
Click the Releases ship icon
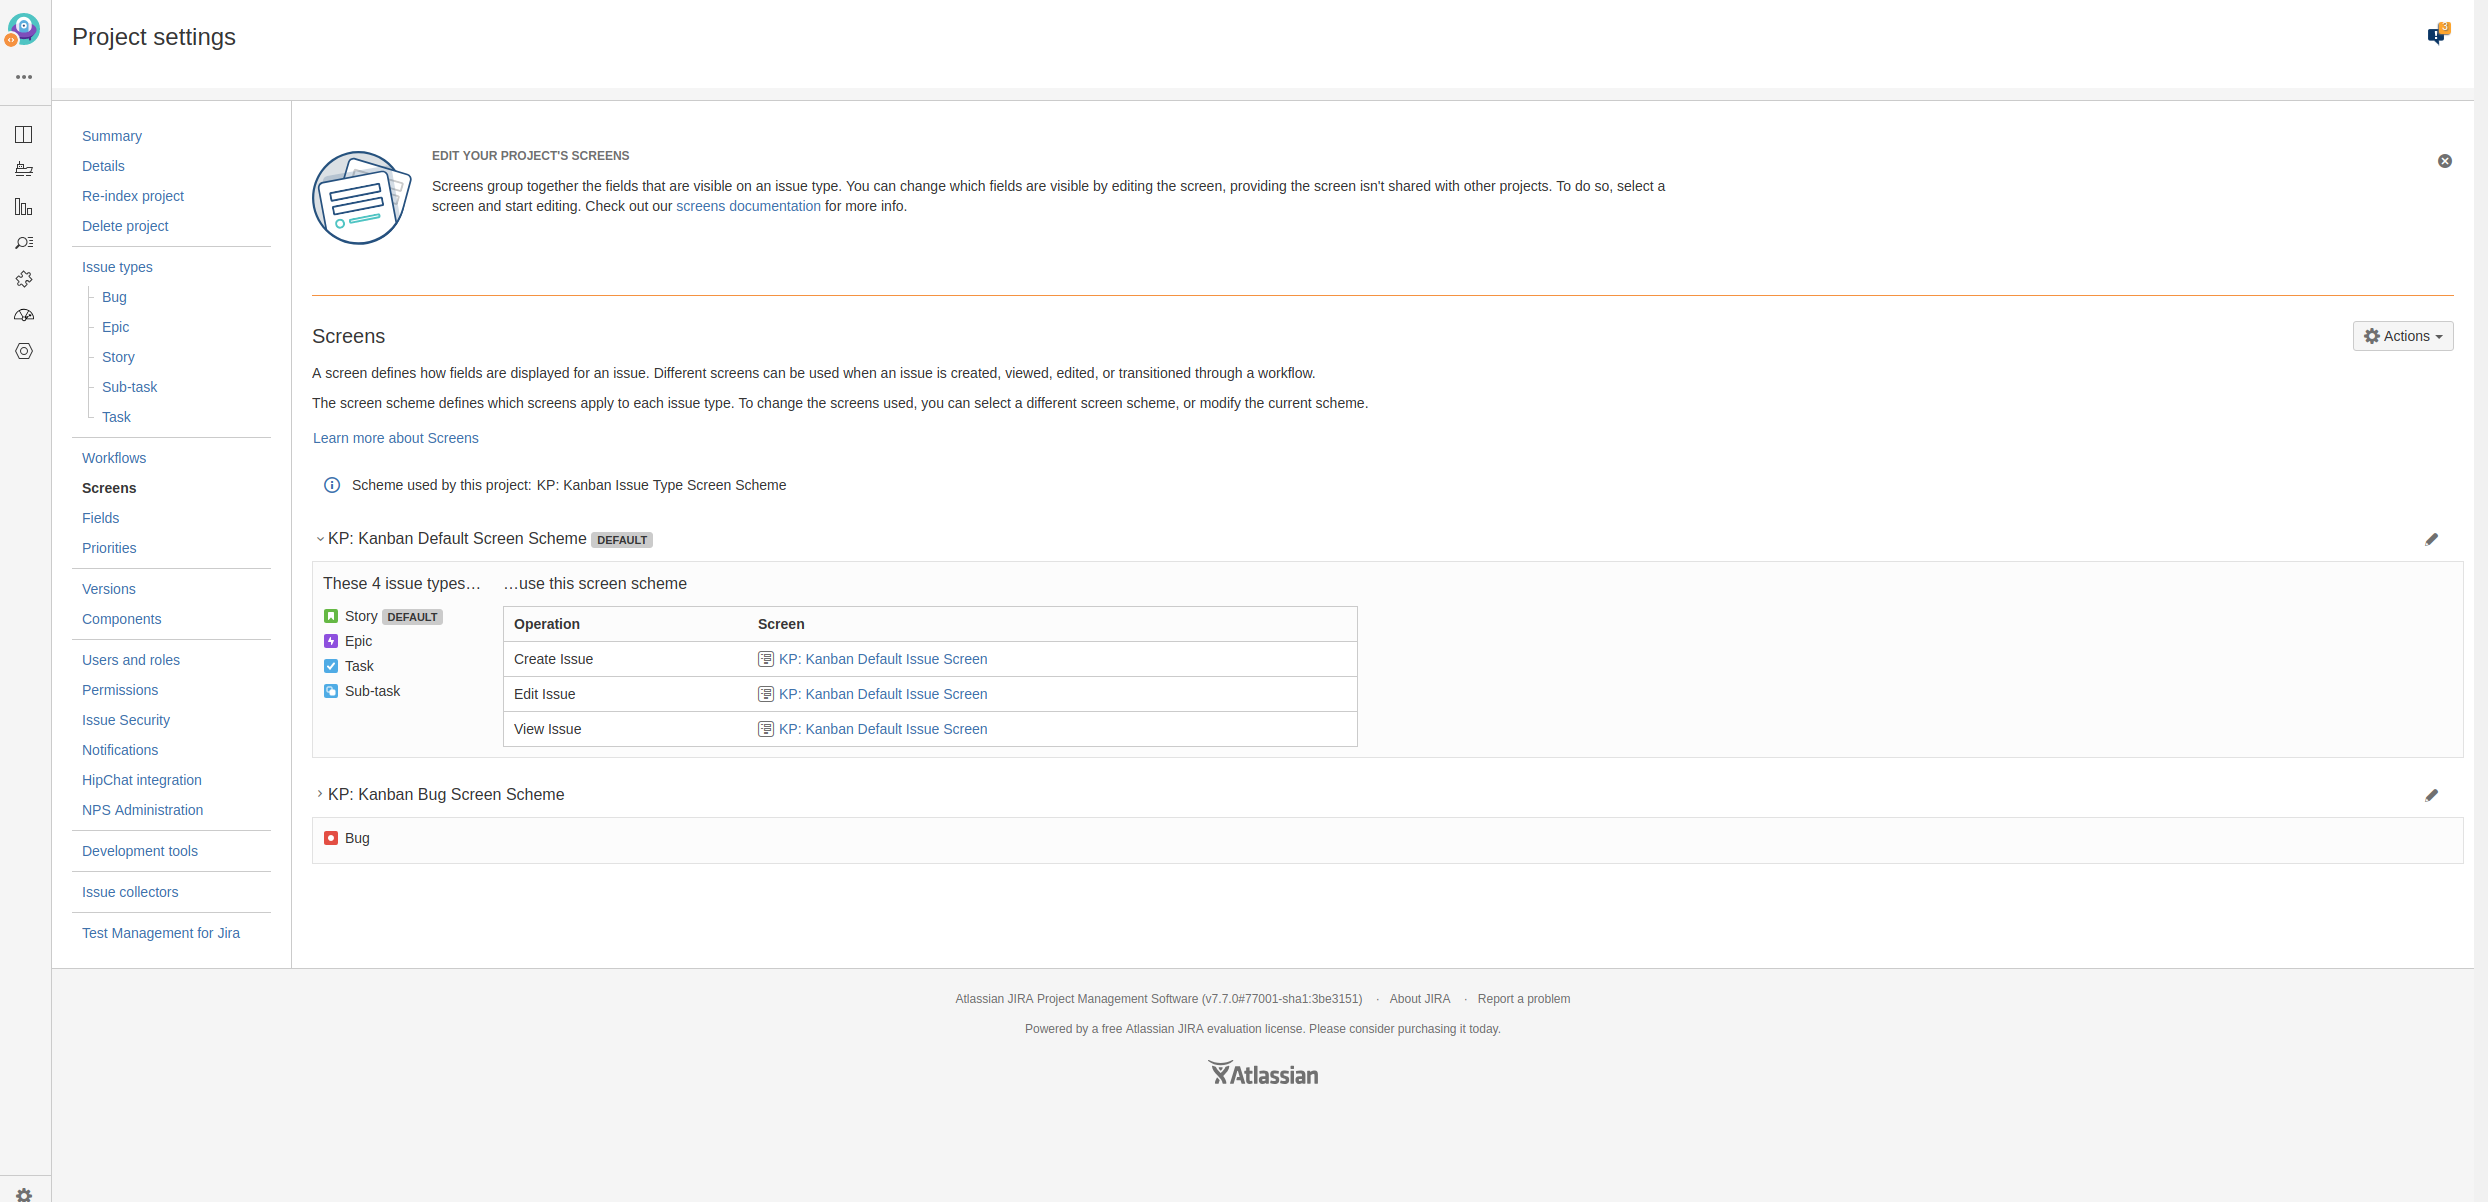point(24,170)
